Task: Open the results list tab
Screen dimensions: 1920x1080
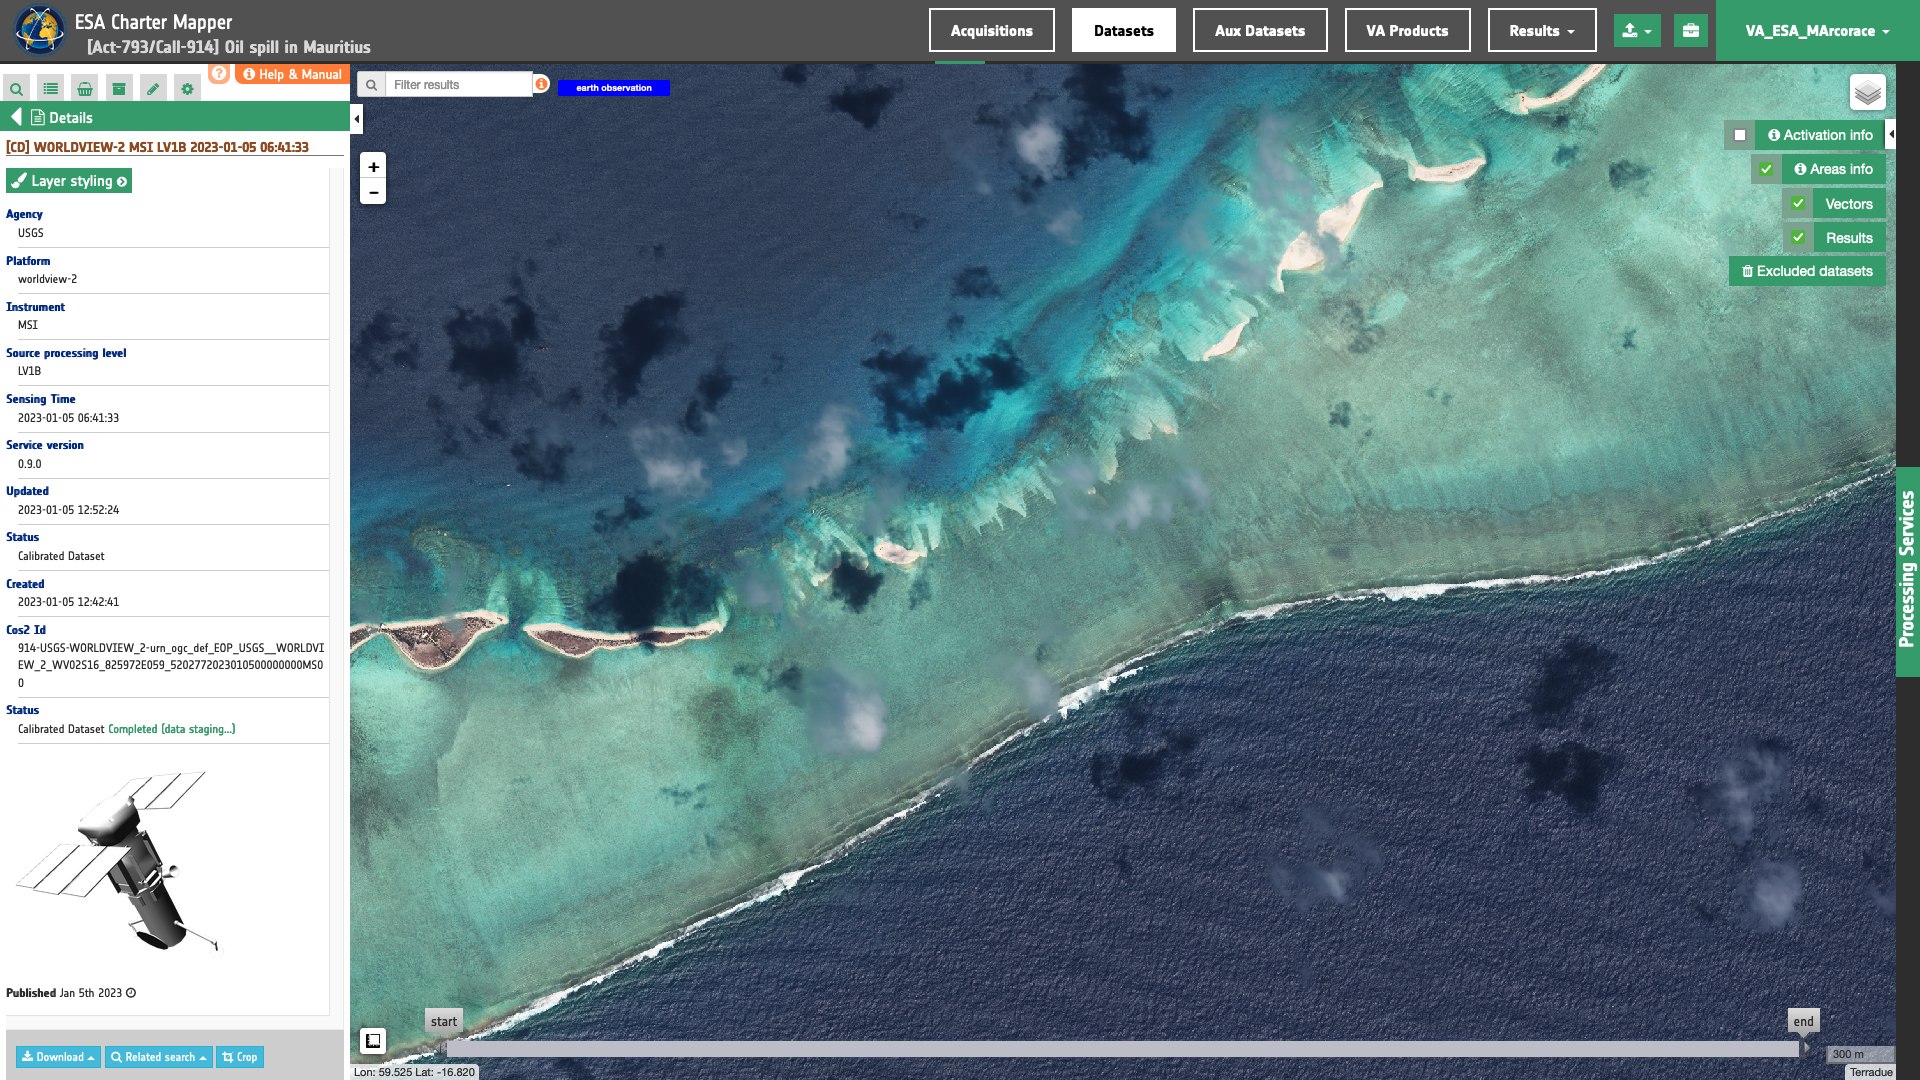Action: coord(51,89)
